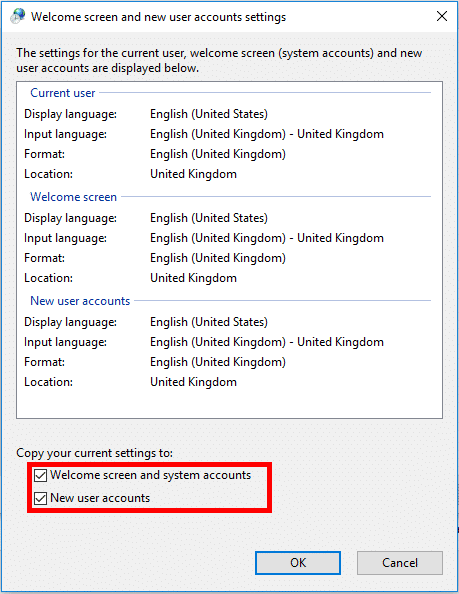Click the 'New user accounts' checkbox label text

click(x=100, y=498)
